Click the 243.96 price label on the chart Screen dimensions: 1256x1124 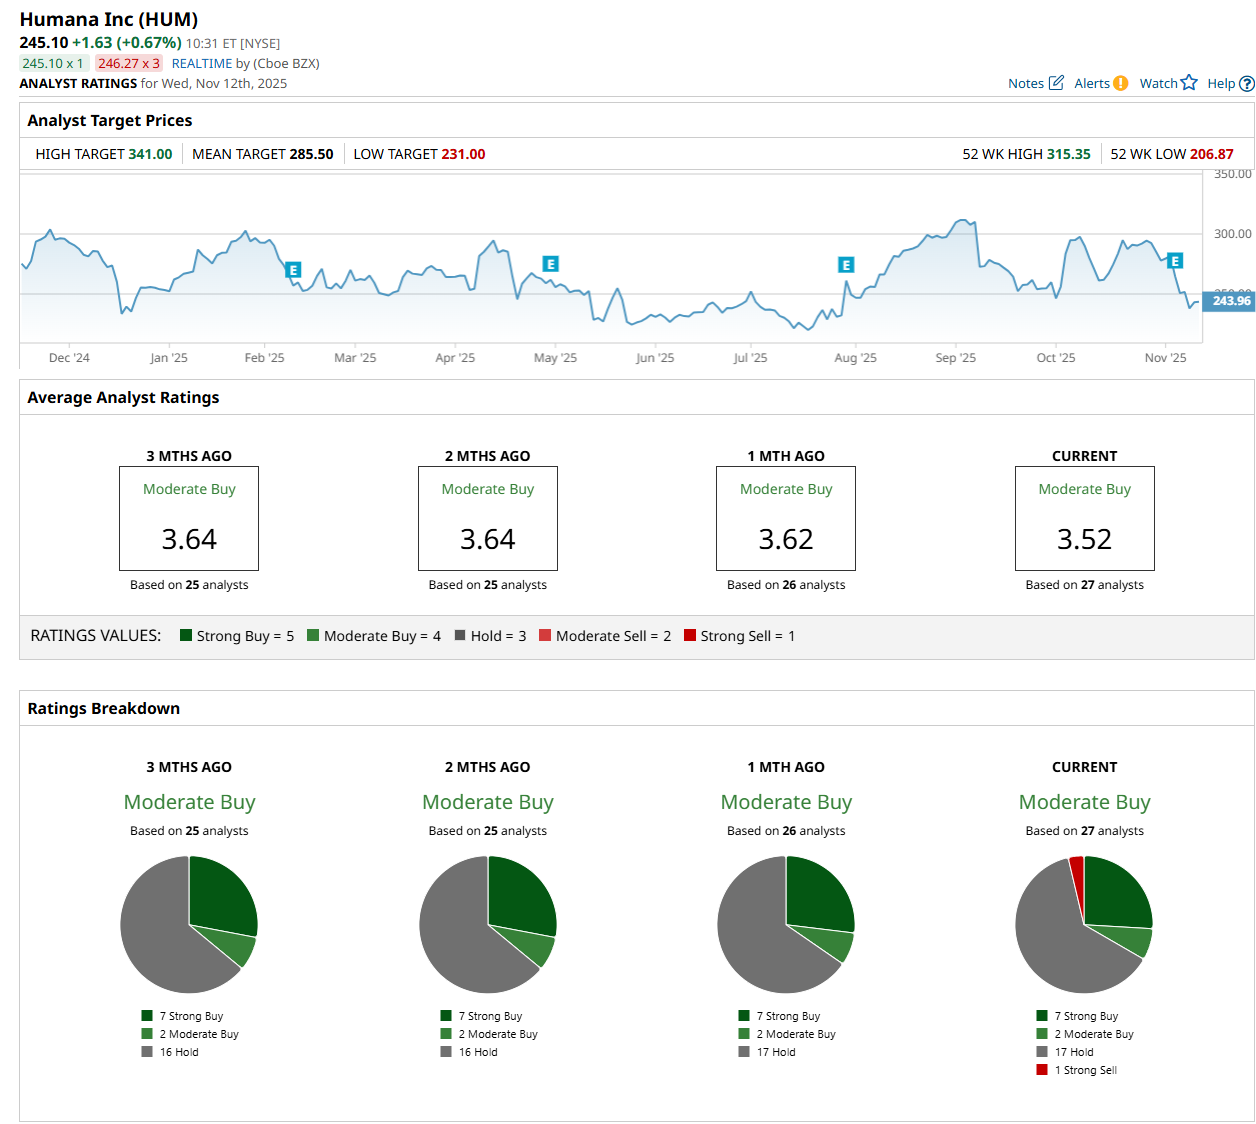1229,301
